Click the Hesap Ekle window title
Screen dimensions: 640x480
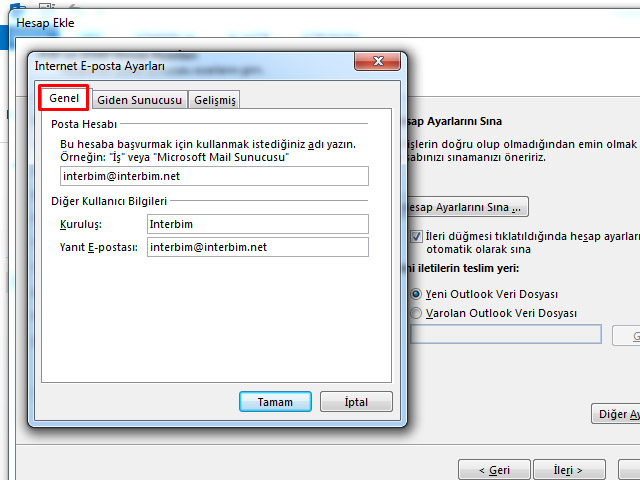(46, 22)
